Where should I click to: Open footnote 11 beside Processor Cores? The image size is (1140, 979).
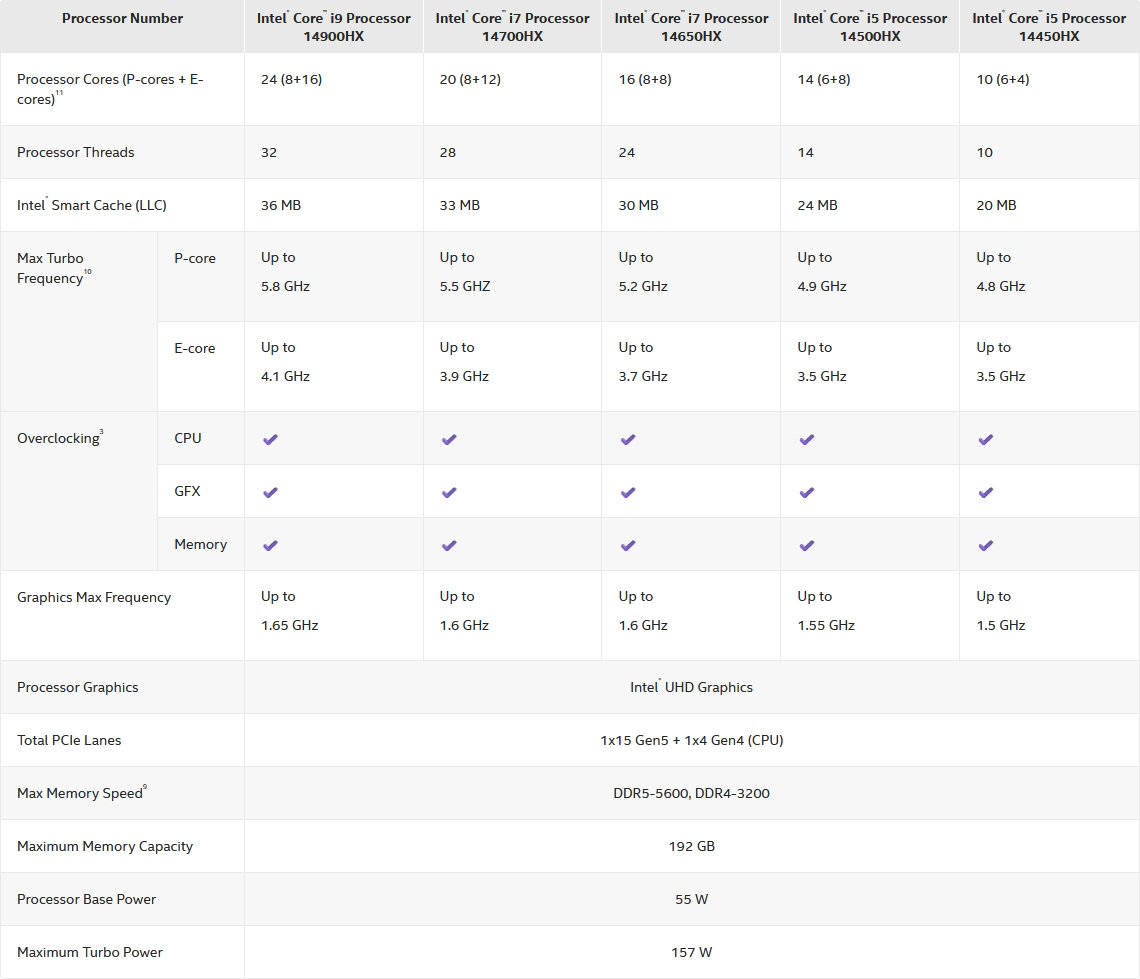pos(60,94)
